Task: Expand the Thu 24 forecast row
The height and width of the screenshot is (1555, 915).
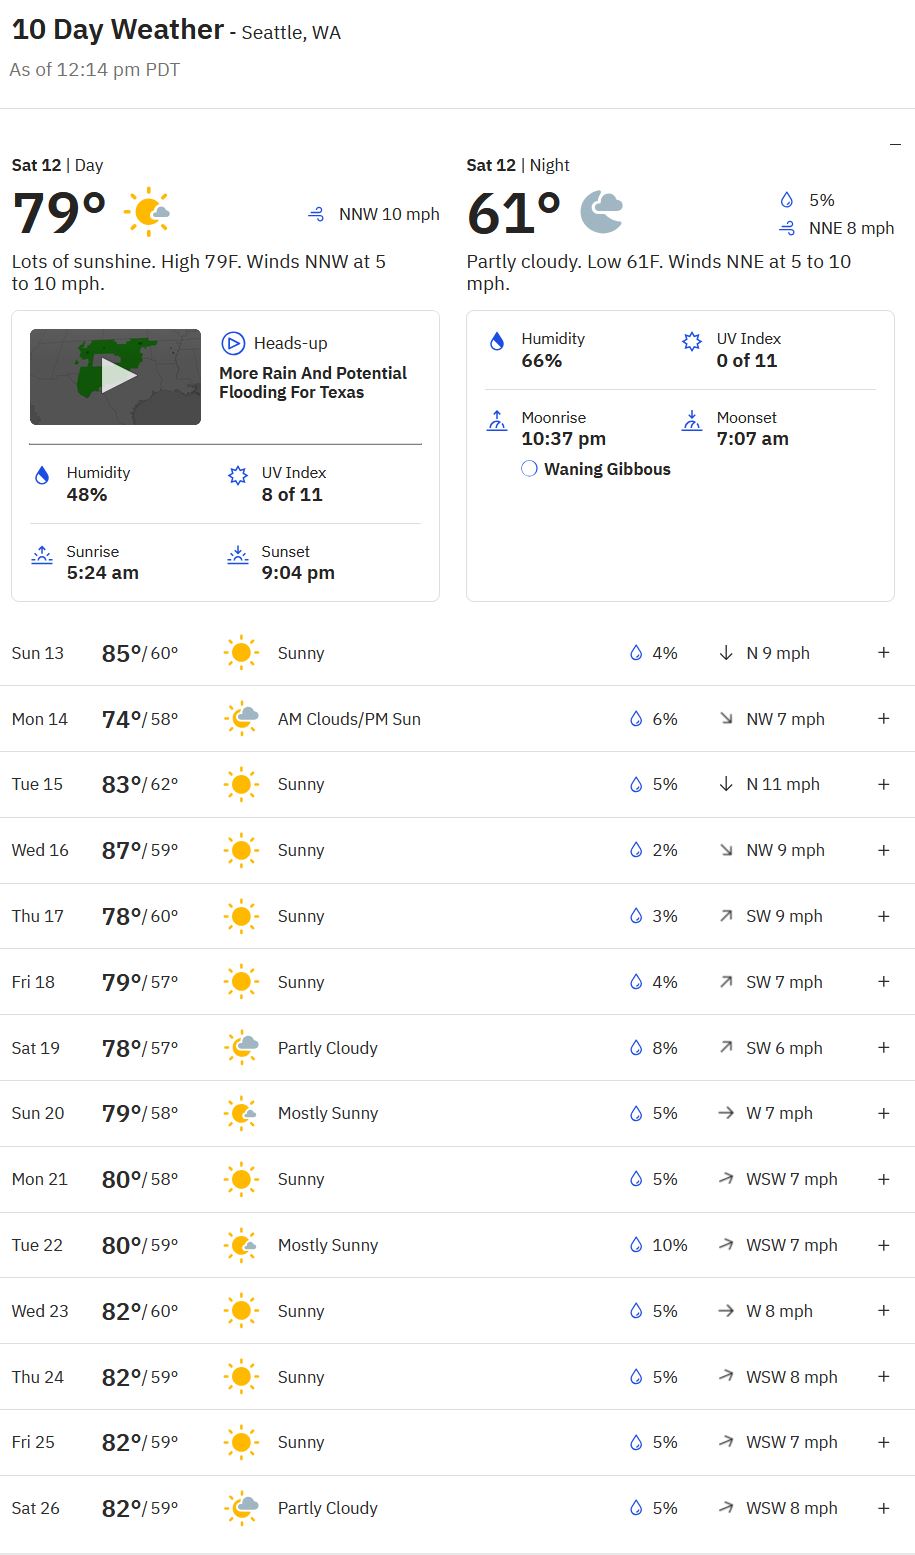Action: (884, 1377)
